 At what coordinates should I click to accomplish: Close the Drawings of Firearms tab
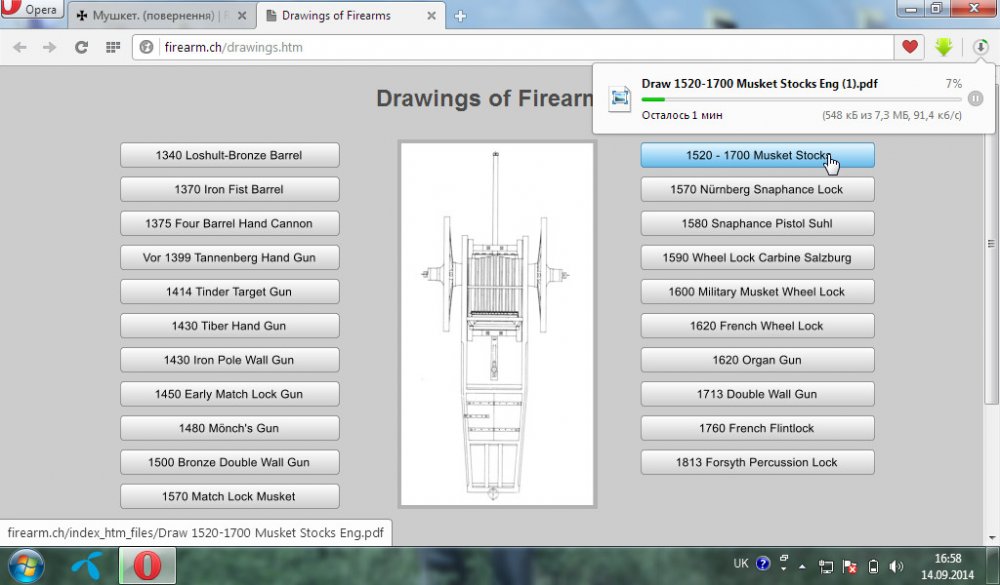tap(431, 16)
